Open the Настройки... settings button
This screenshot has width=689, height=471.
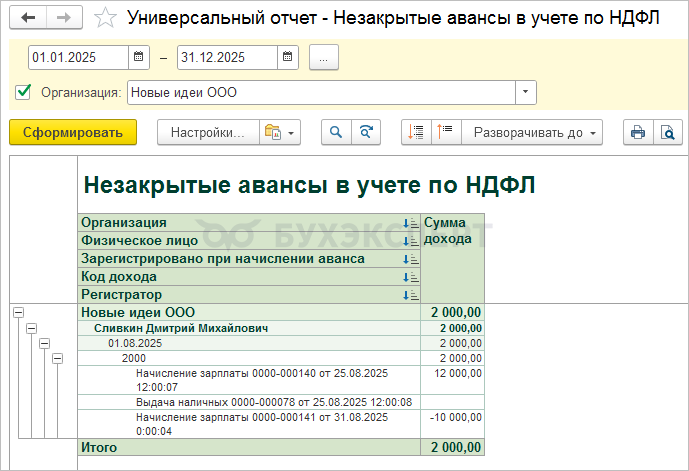pyautogui.click(x=206, y=132)
